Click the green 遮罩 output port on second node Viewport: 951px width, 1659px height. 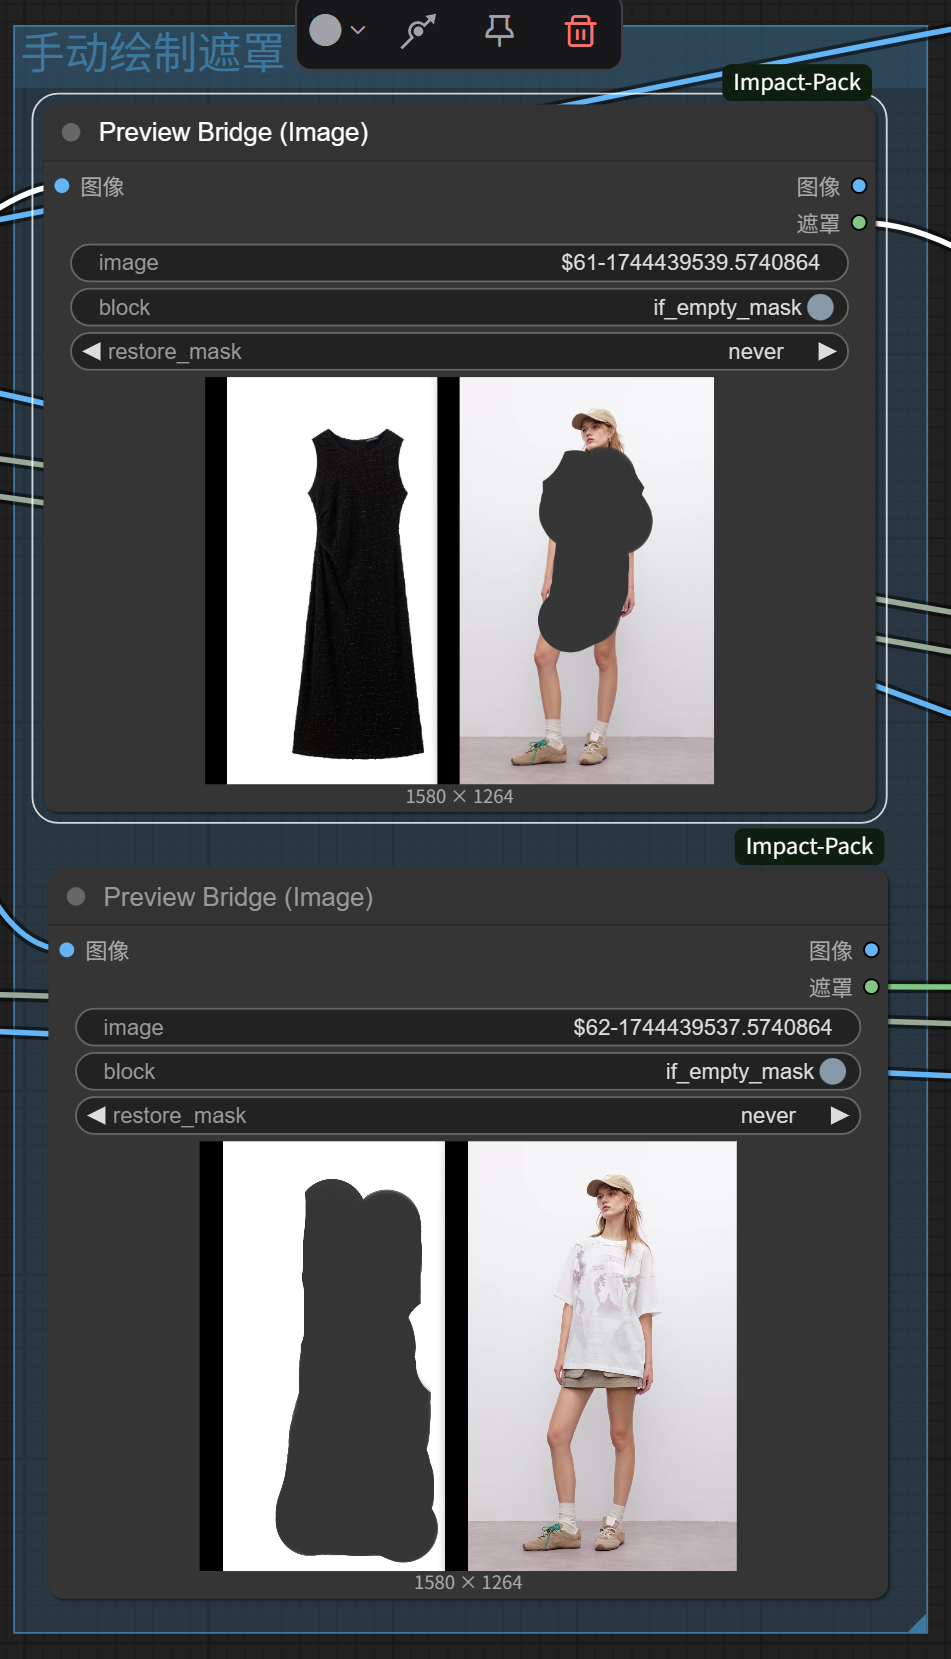[x=871, y=987]
